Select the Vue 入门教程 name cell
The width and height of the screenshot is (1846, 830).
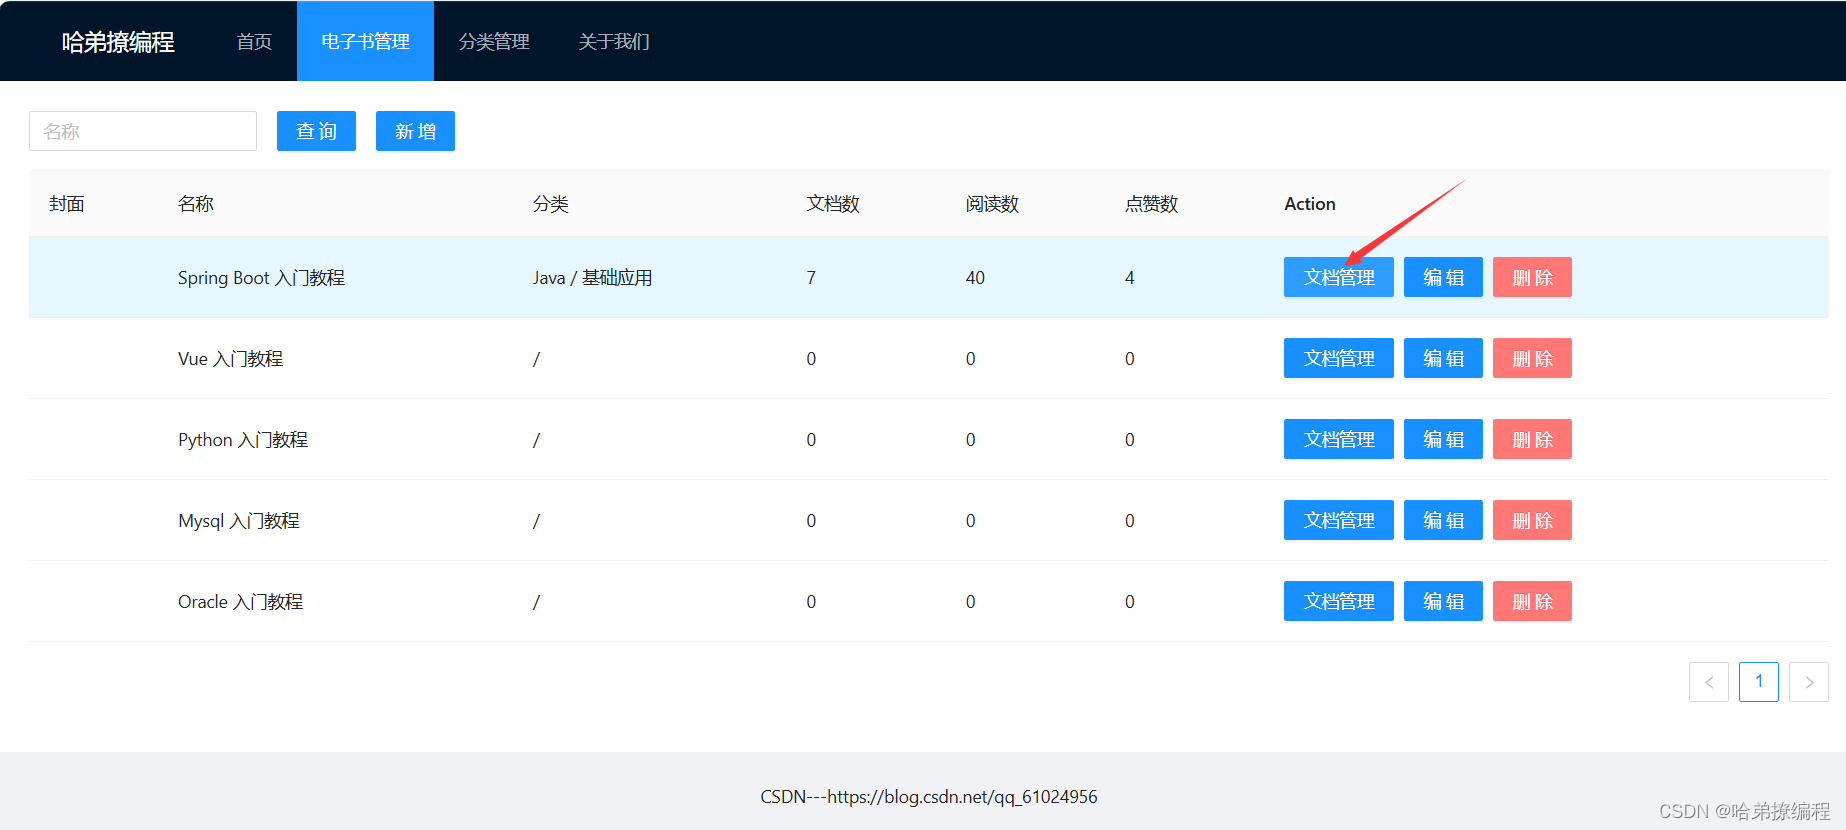(230, 359)
